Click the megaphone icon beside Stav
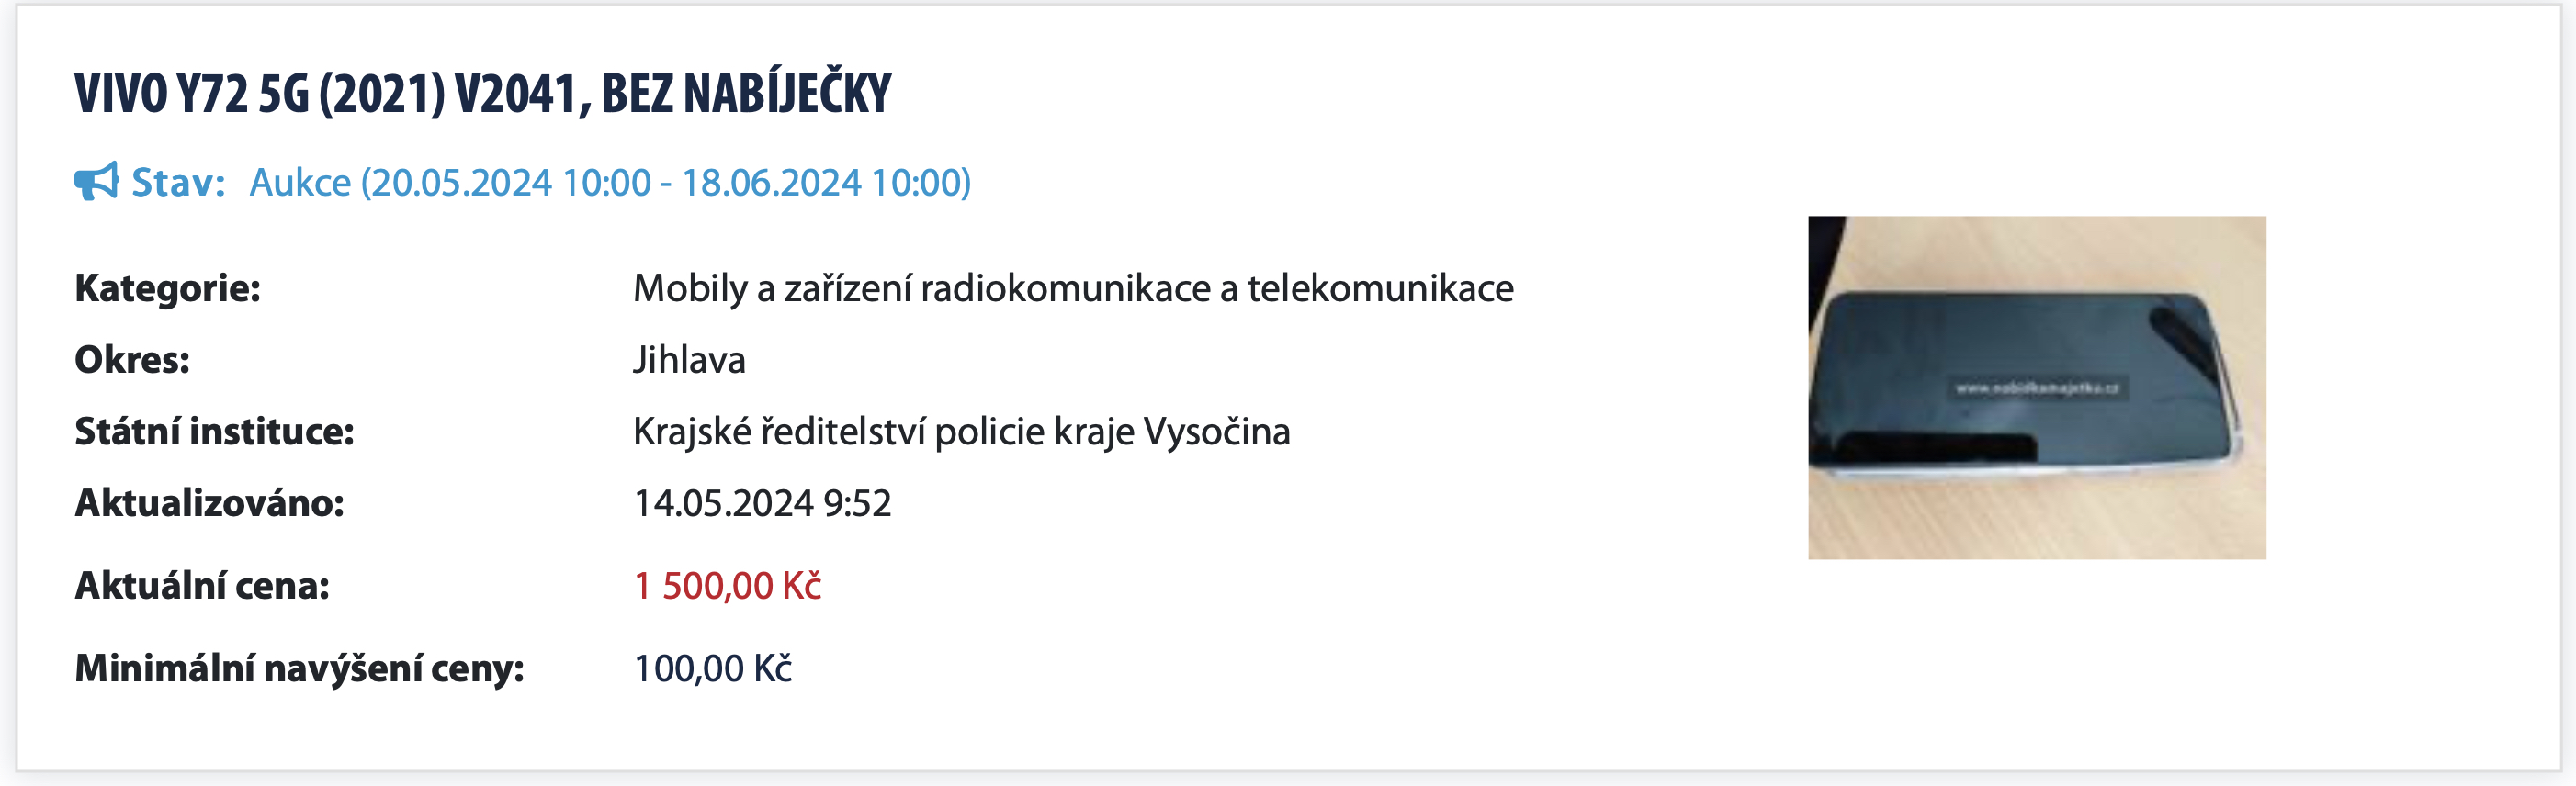2576x786 pixels. tap(96, 182)
